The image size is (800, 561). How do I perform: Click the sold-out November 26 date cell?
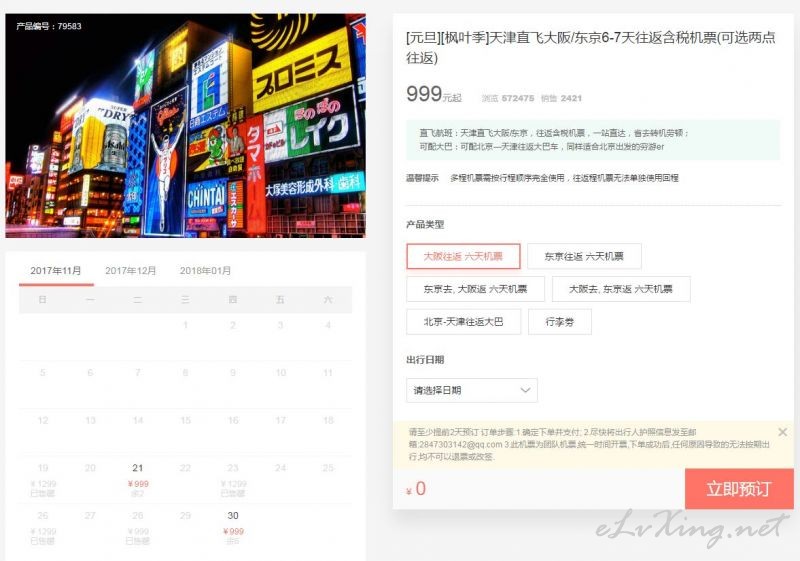[x=43, y=527]
